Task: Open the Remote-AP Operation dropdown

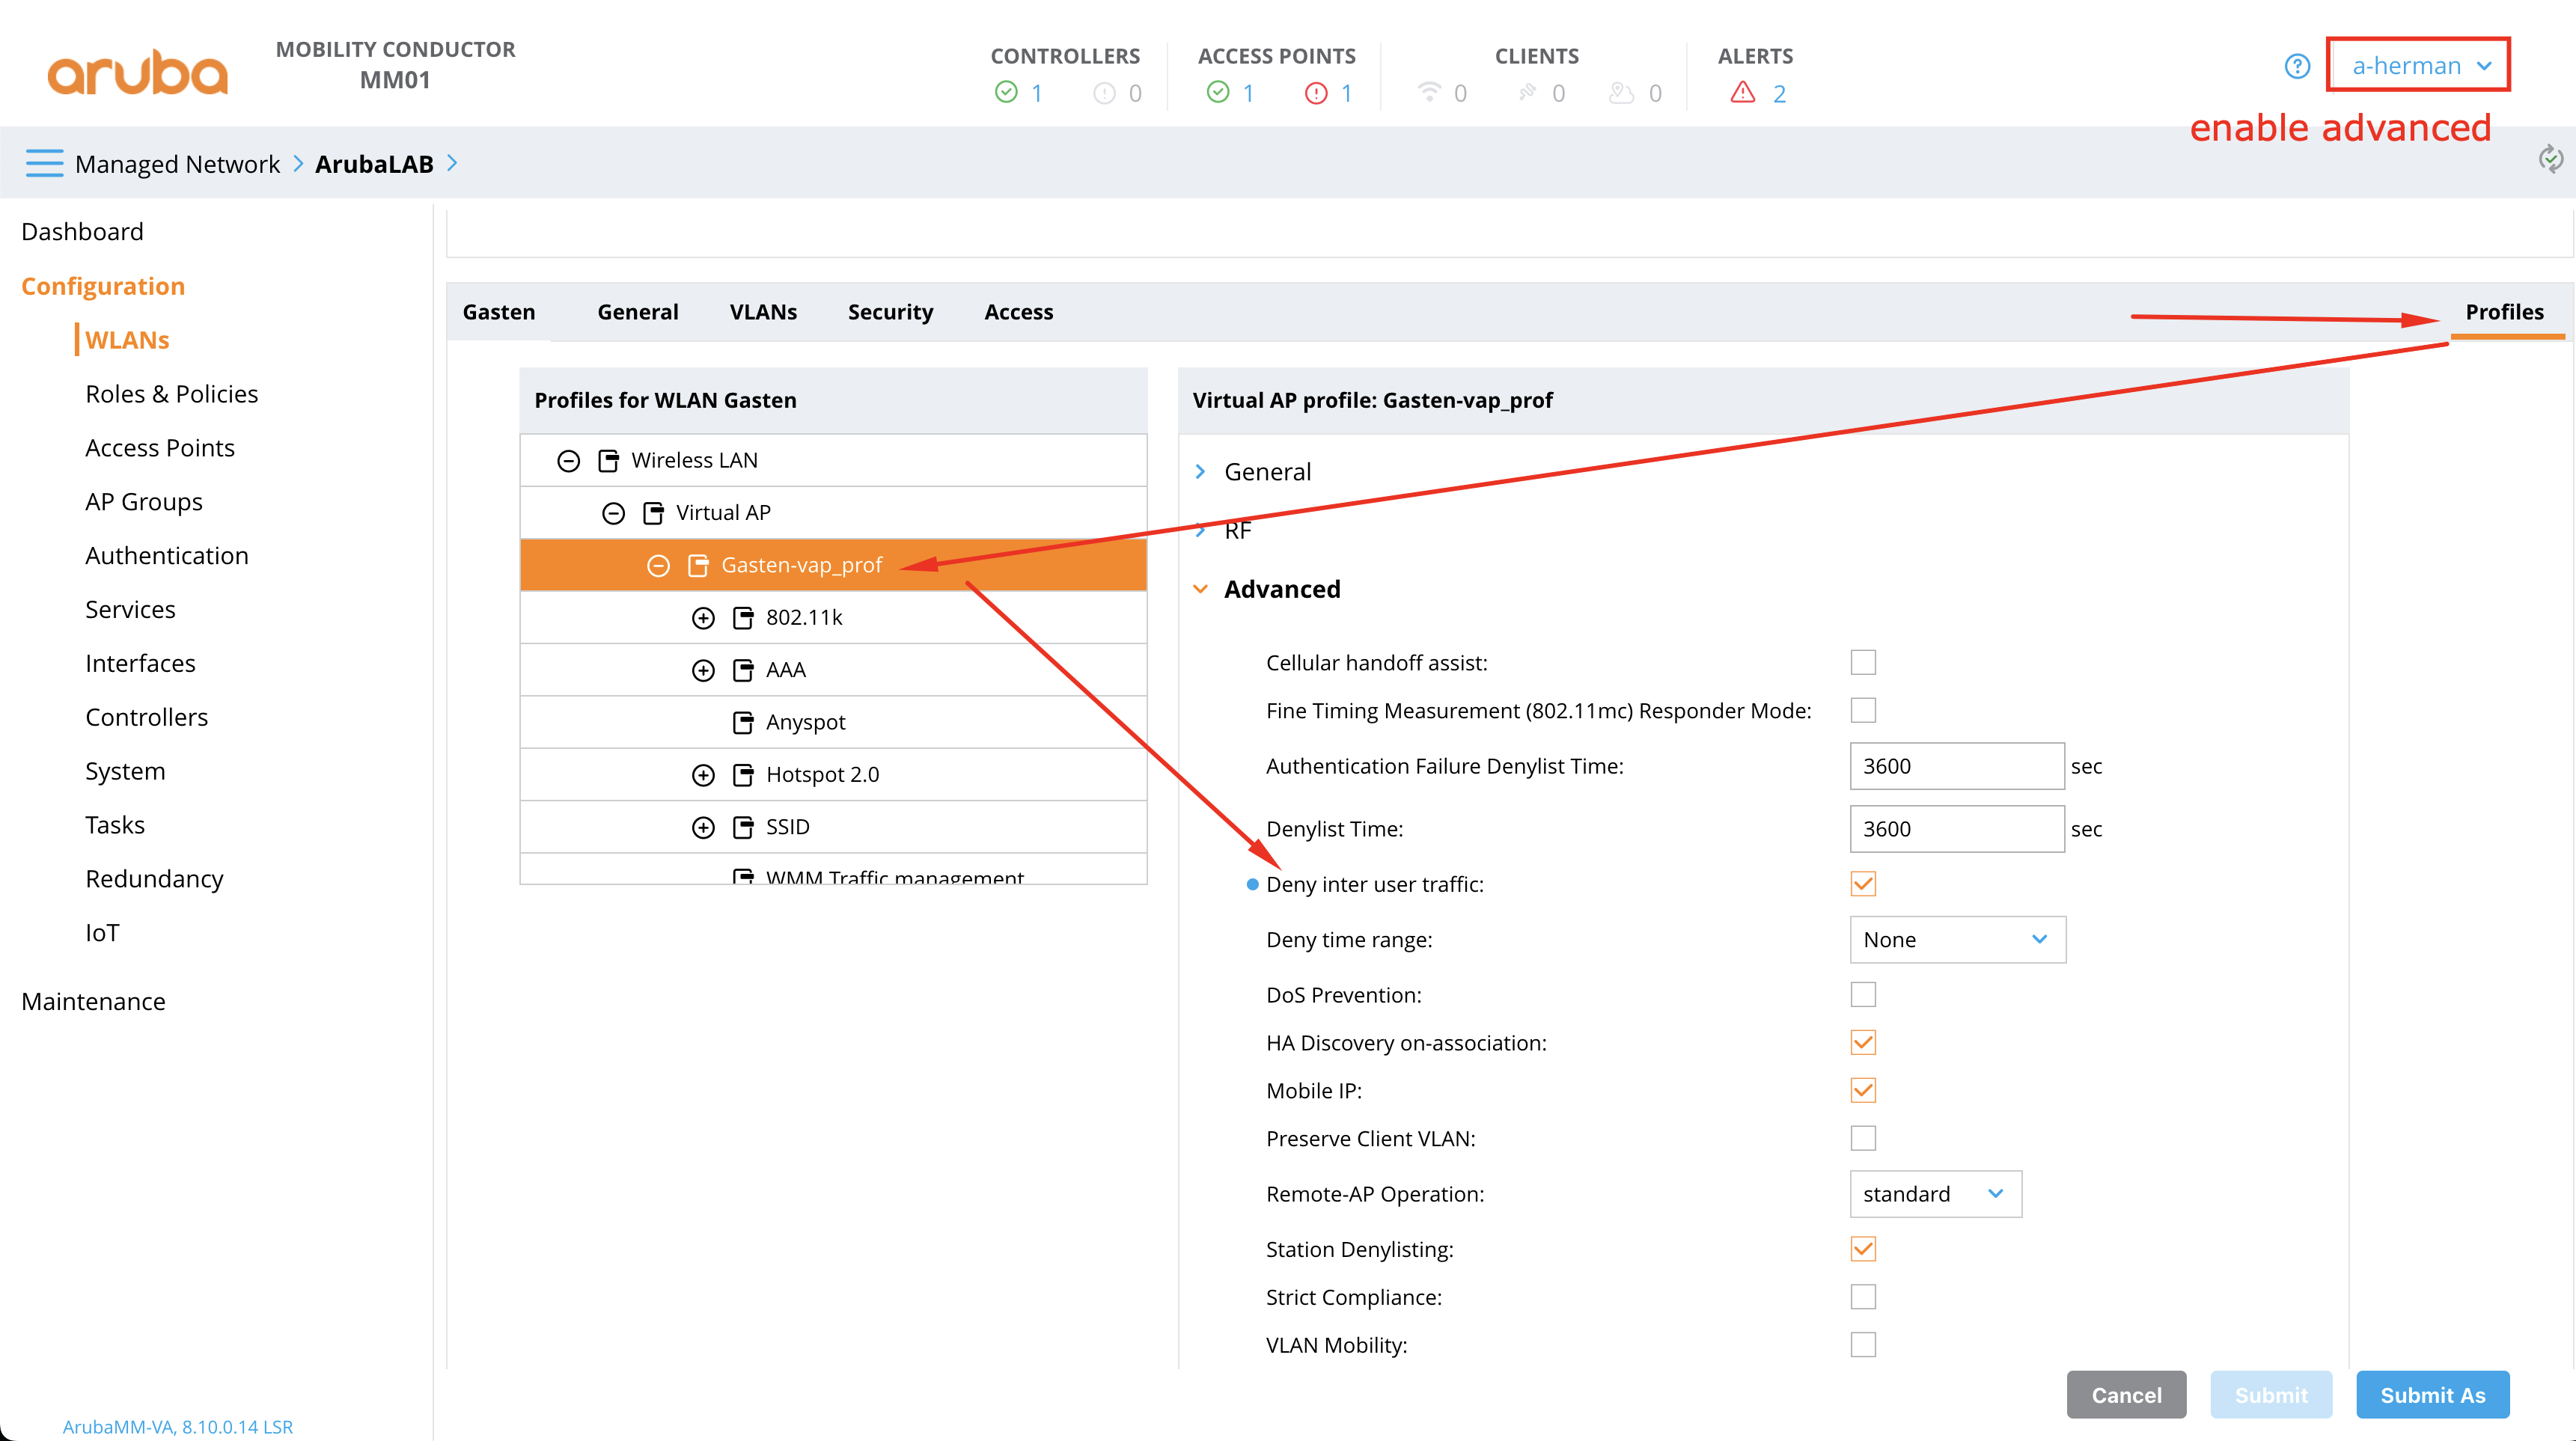Action: 1935,1194
